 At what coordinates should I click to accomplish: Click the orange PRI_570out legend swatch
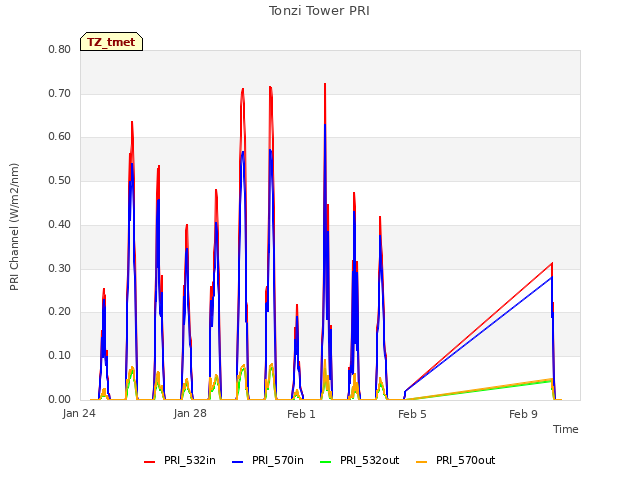422,462
